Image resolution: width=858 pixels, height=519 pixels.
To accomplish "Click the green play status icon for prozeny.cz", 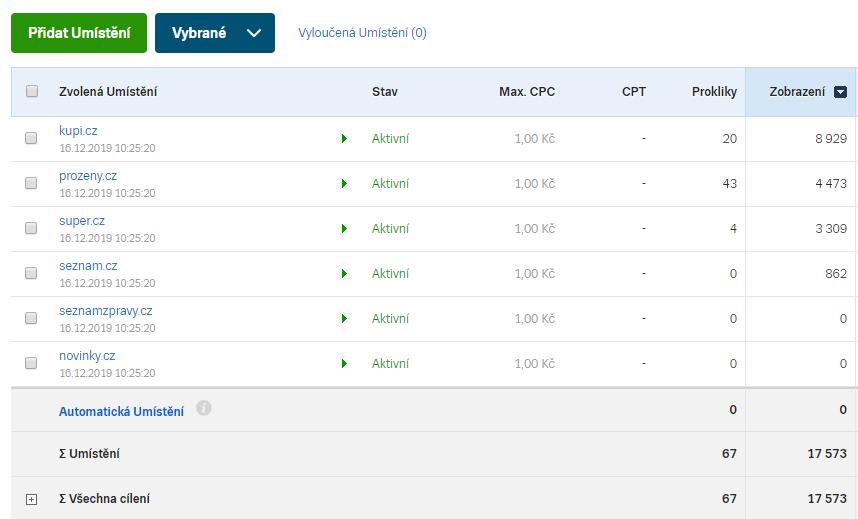I will click(x=344, y=183).
